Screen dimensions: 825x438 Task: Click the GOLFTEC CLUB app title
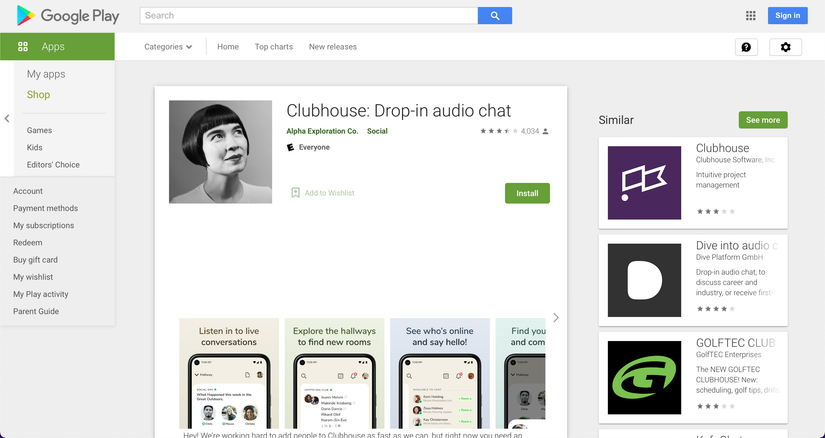(736, 343)
